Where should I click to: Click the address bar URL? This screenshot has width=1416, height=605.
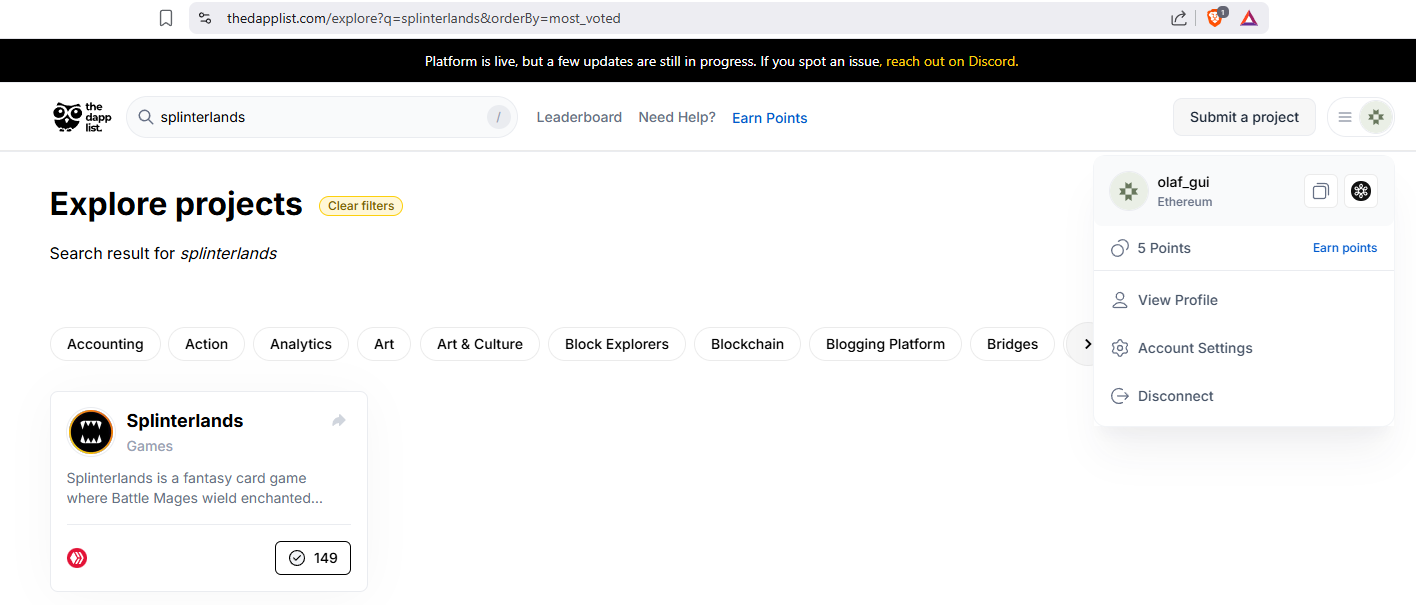coord(424,18)
